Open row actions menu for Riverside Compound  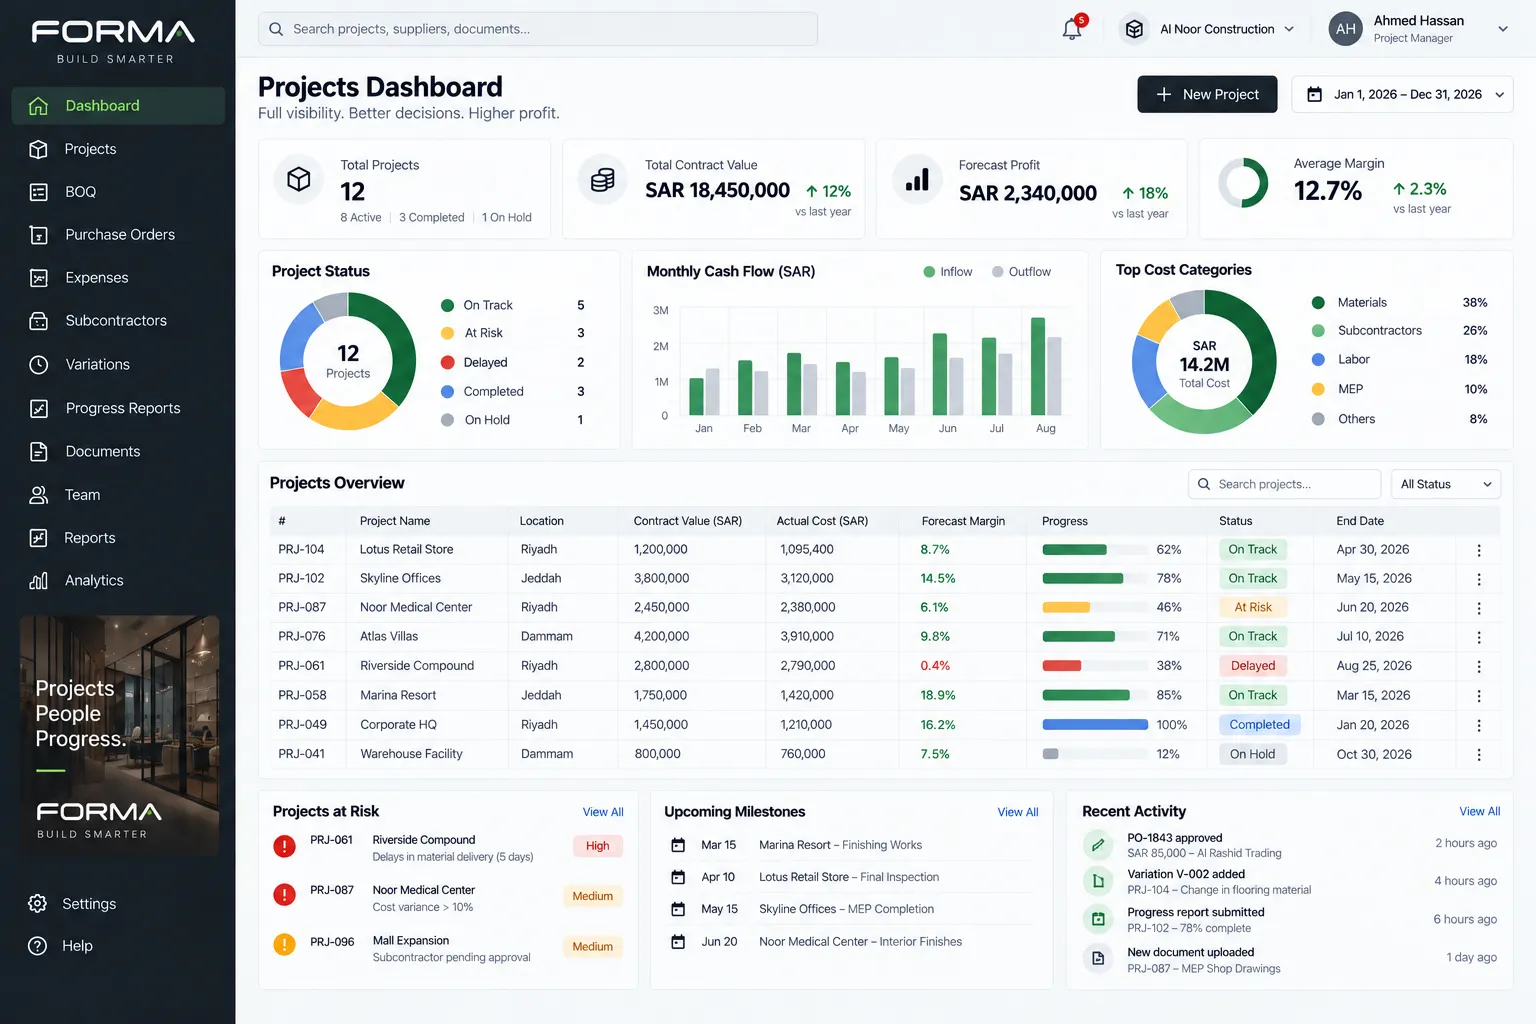[x=1479, y=666]
